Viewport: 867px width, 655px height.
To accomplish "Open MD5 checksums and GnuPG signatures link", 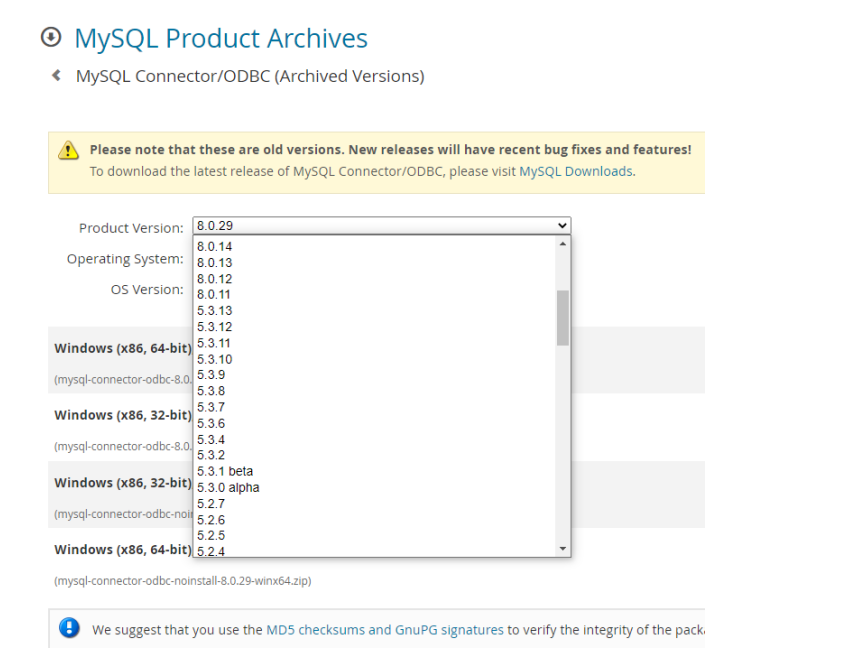I will point(384,630).
